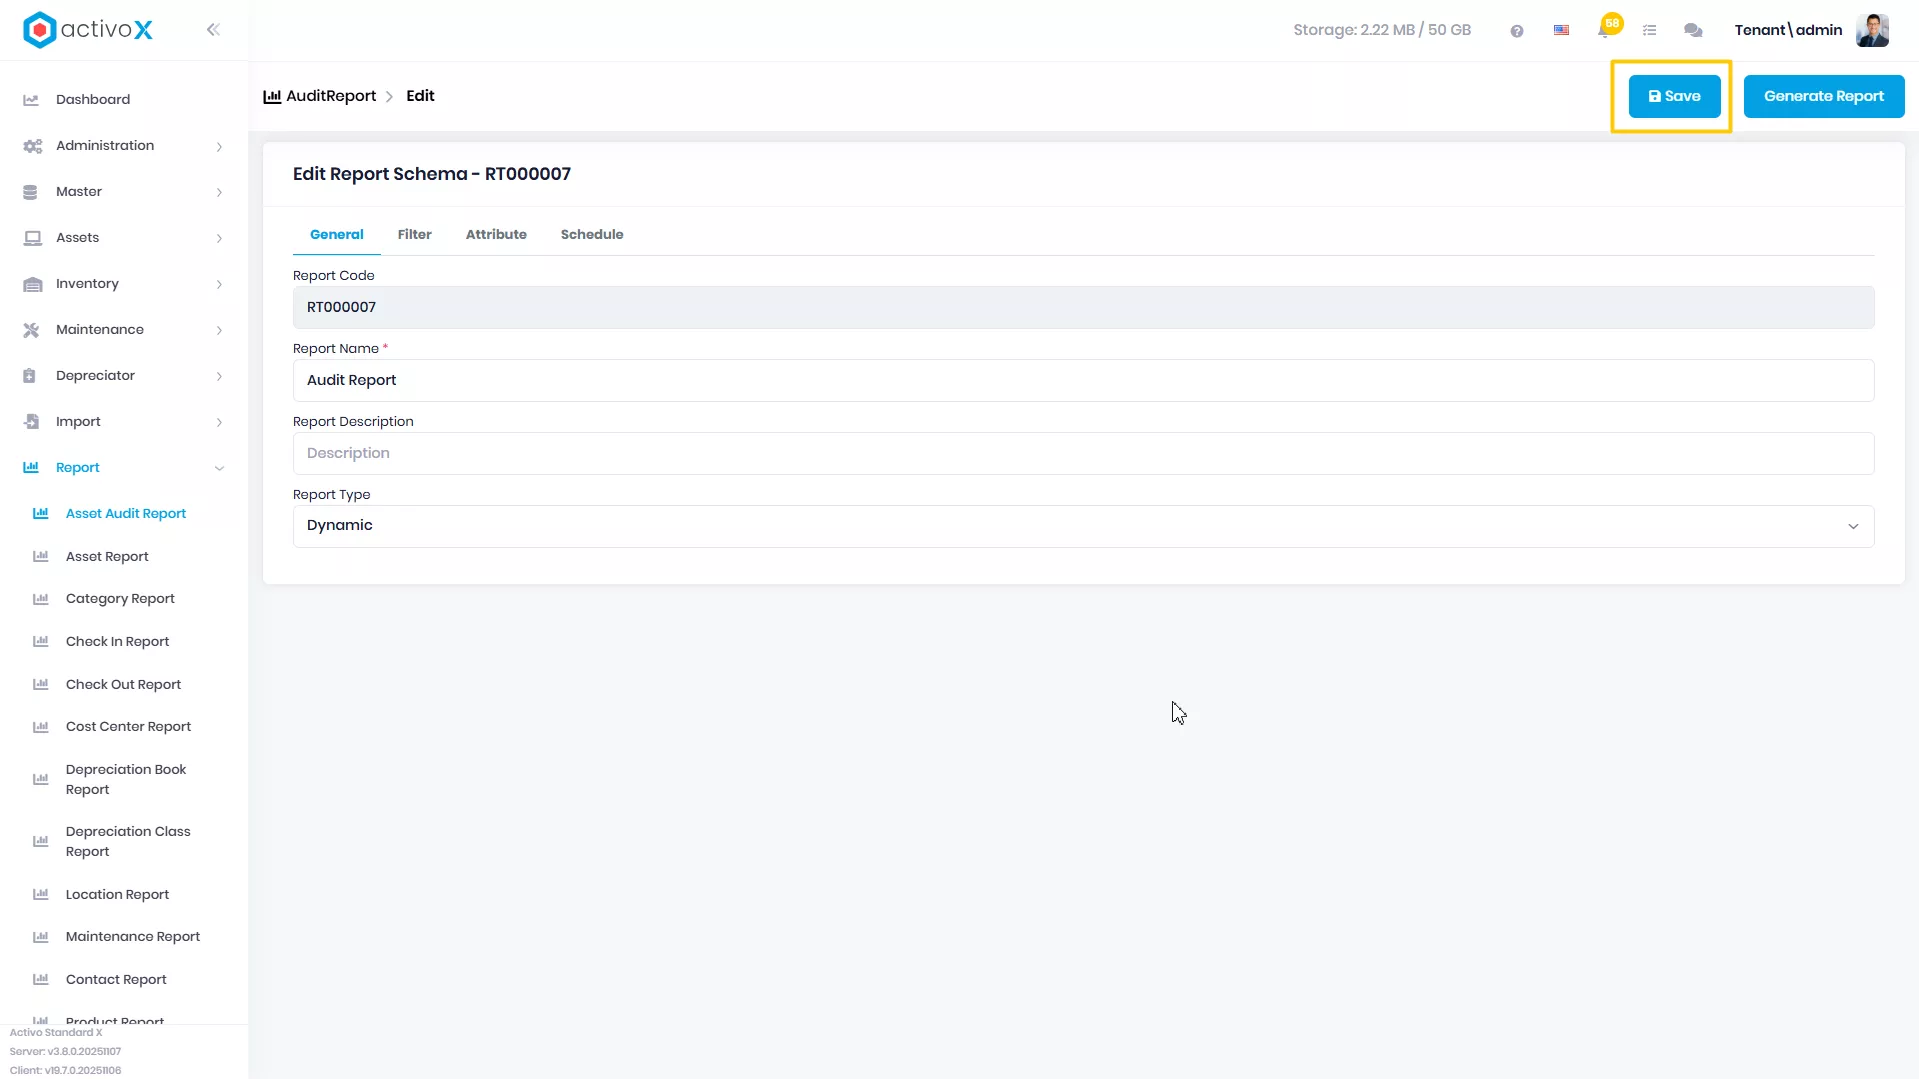The image size is (1919, 1079).
Task: Open the Check Out Report link
Action: [123, 685]
